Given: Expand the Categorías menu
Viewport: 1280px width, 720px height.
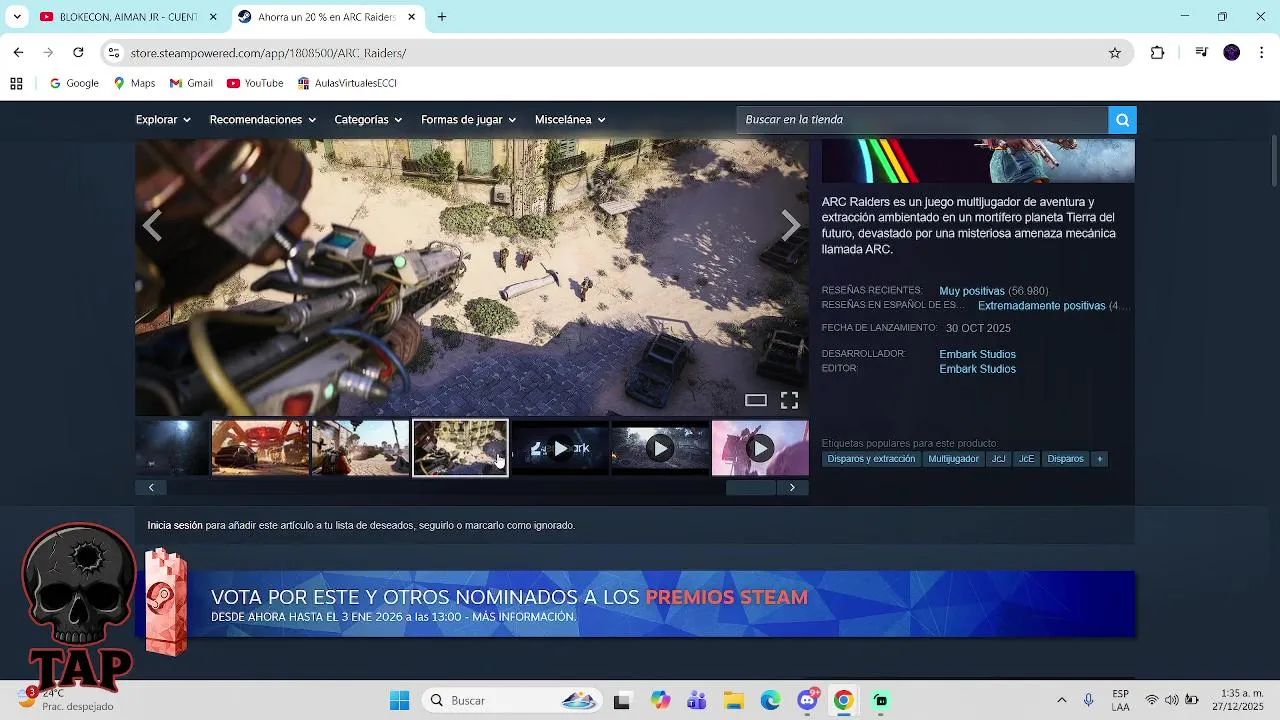Looking at the screenshot, I should click(x=368, y=120).
